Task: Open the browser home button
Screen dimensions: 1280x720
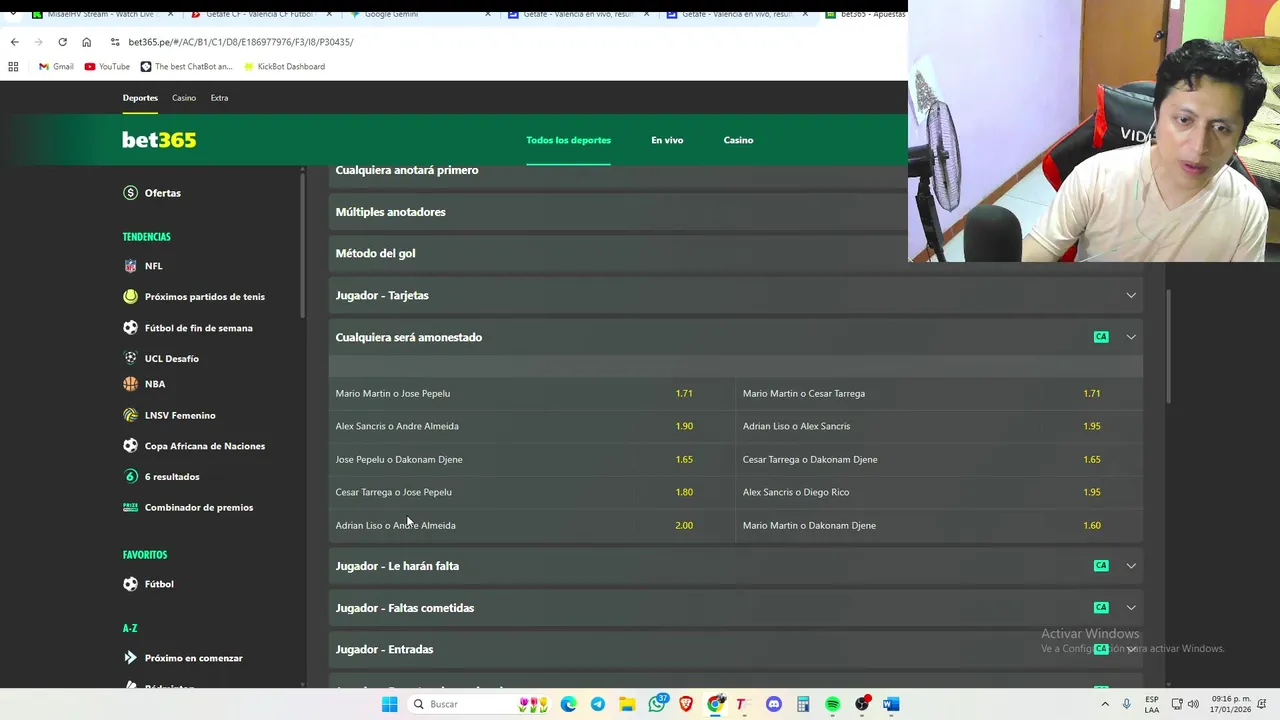Action: pyautogui.click(x=86, y=42)
